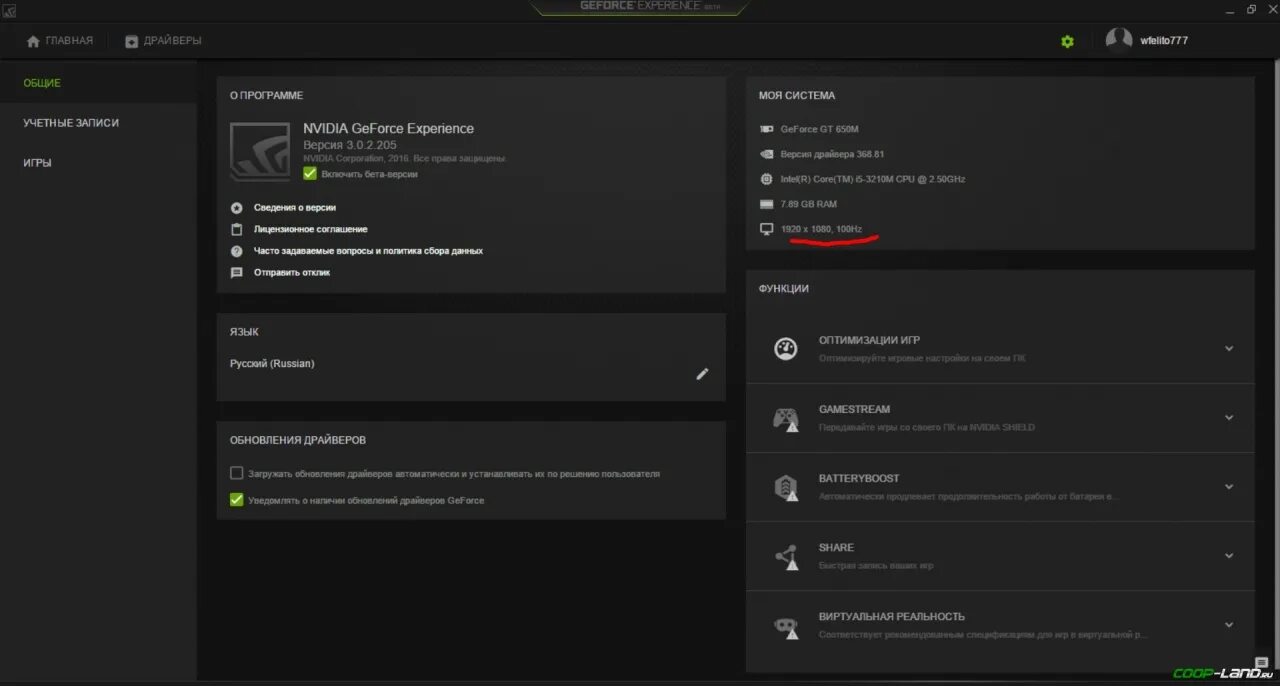Click the GeForce GT 650M text
This screenshot has width=1280, height=686.
pyautogui.click(x=820, y=129)
